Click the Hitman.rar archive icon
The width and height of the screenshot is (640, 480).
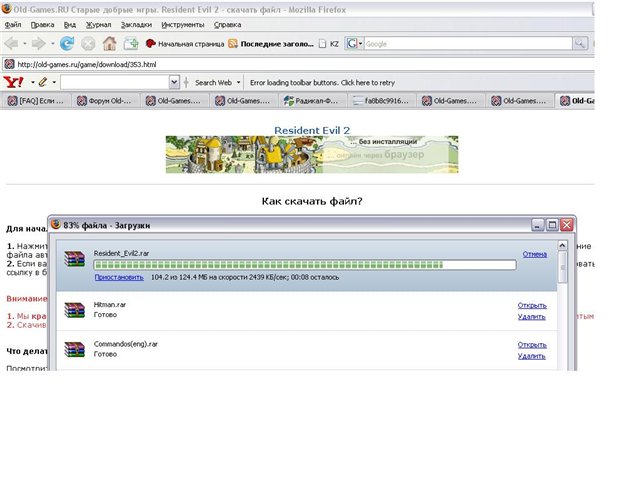point(74,310)
